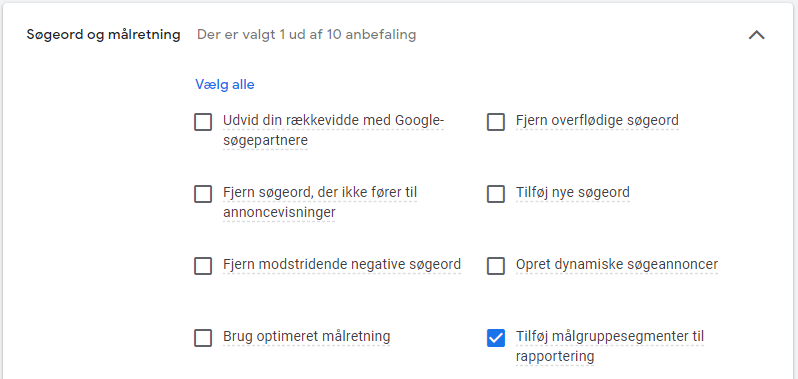This screenshot has width=798, height=379.
Task: Click the Vælg alle link
Action: [224, 84]
